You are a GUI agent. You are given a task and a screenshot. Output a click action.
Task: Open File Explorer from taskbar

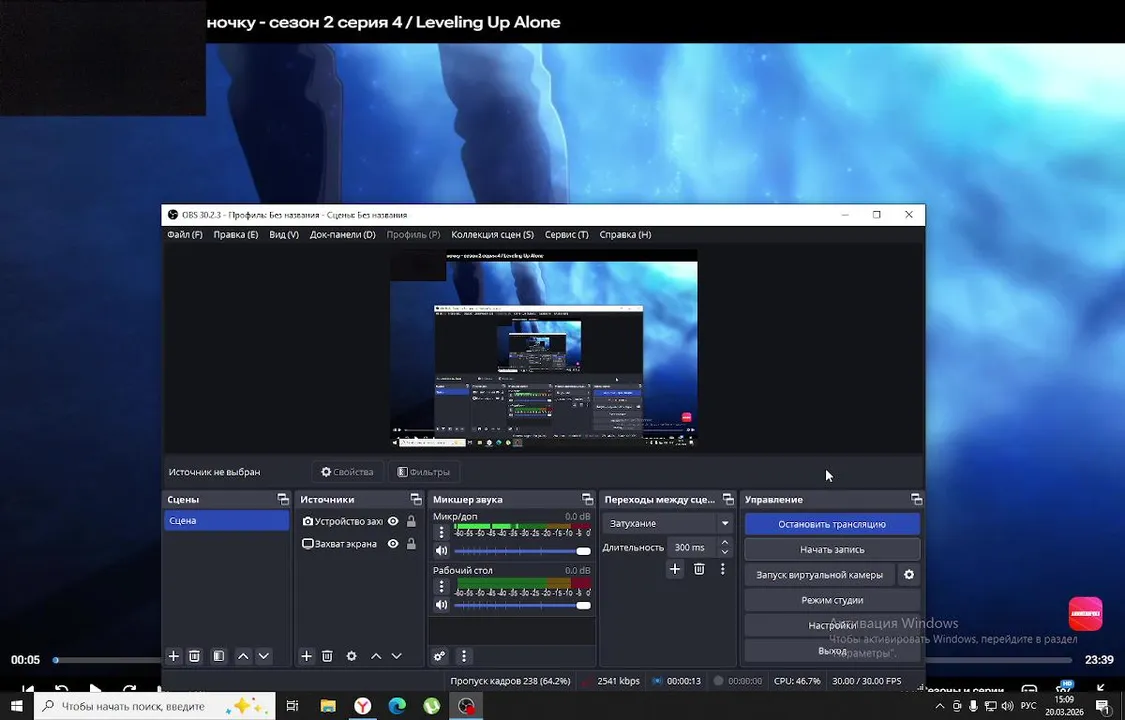(x=328, y=706)
